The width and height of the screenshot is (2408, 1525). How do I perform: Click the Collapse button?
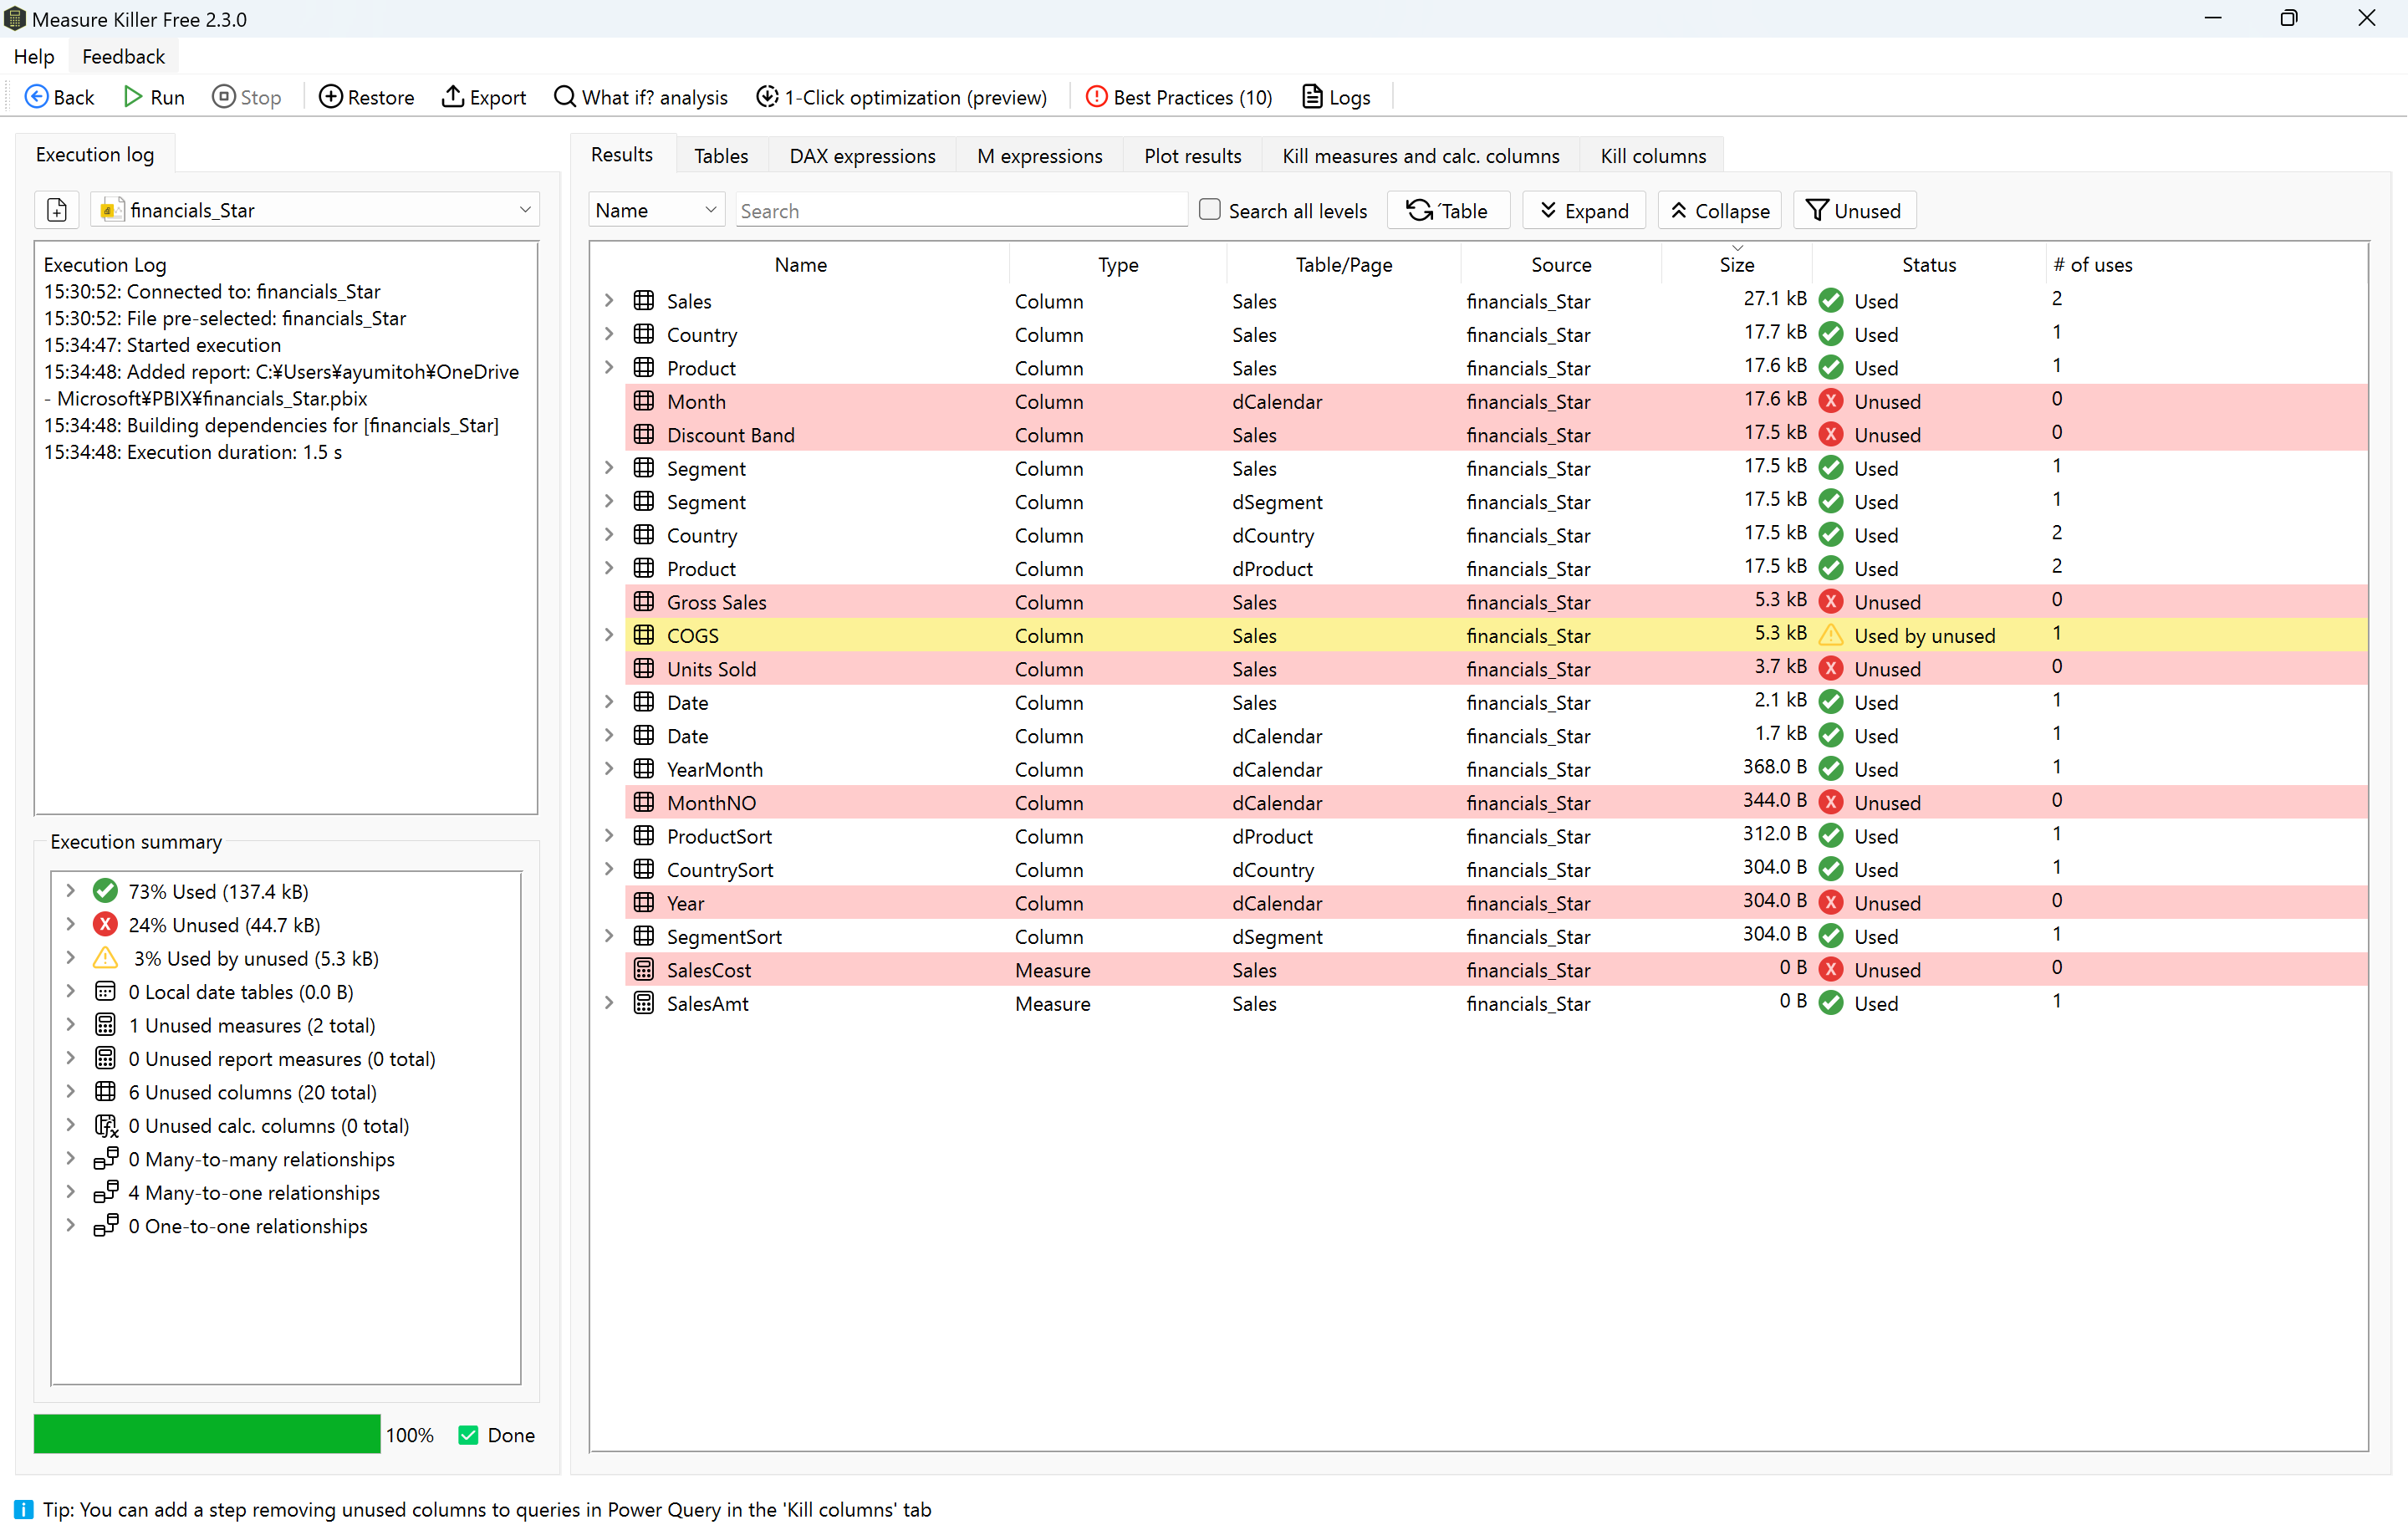click(x=1719, y=210)
